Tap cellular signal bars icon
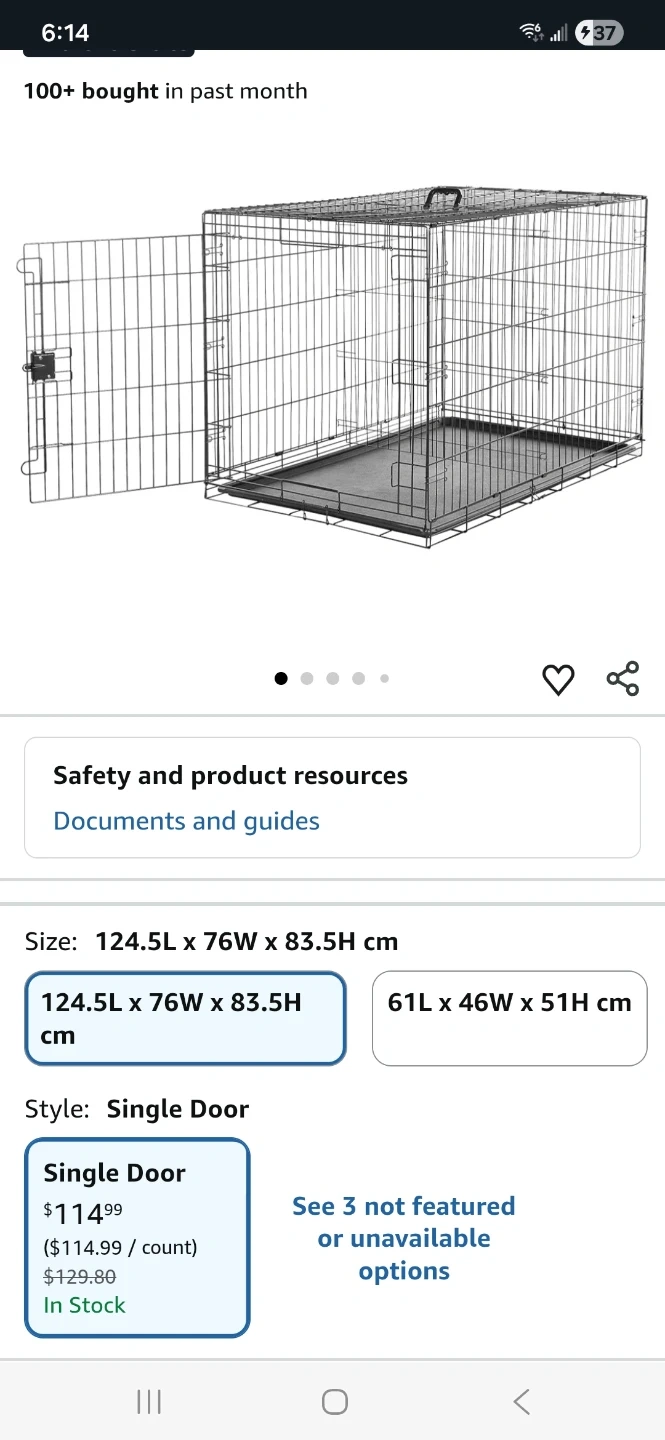Viewport: 665px width, 1440px height. tap(558, 34)
